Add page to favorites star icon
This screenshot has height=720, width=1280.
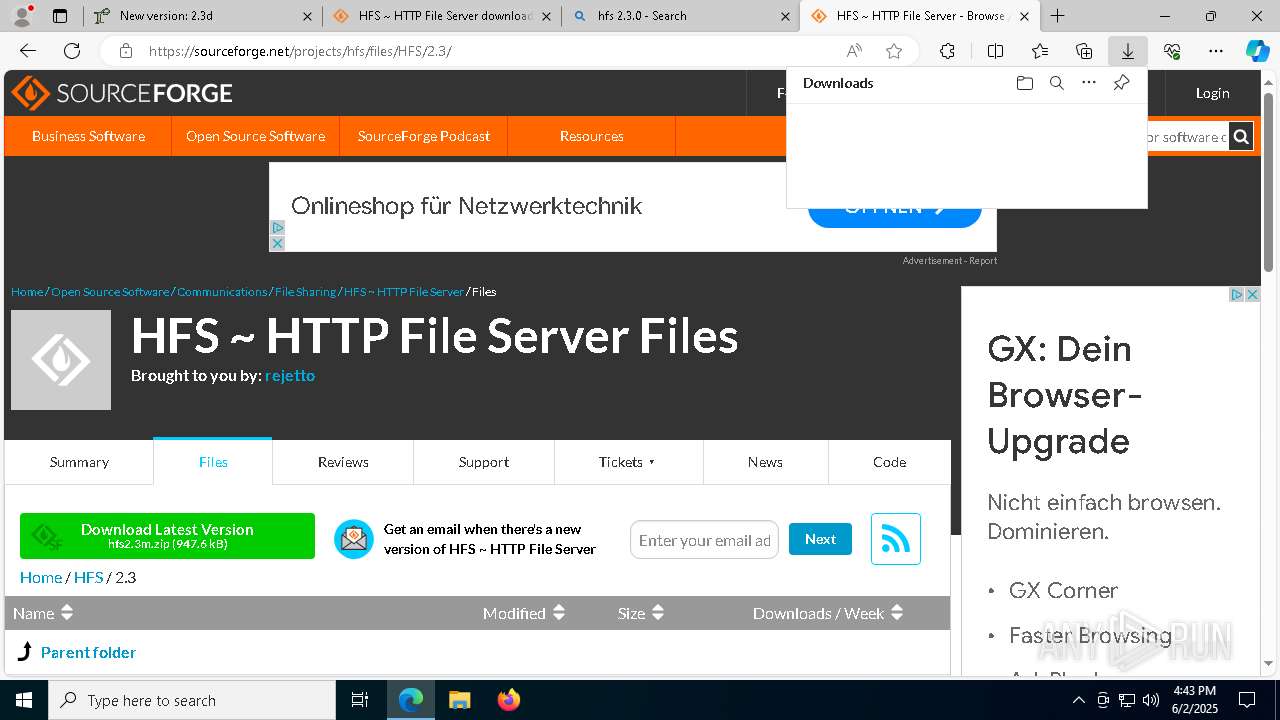894,51
